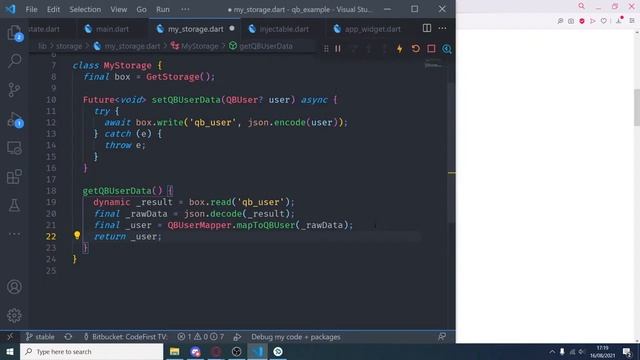Grab the debug toolbar drag handle
Screen dimensions: 640x360
[326, 49]
